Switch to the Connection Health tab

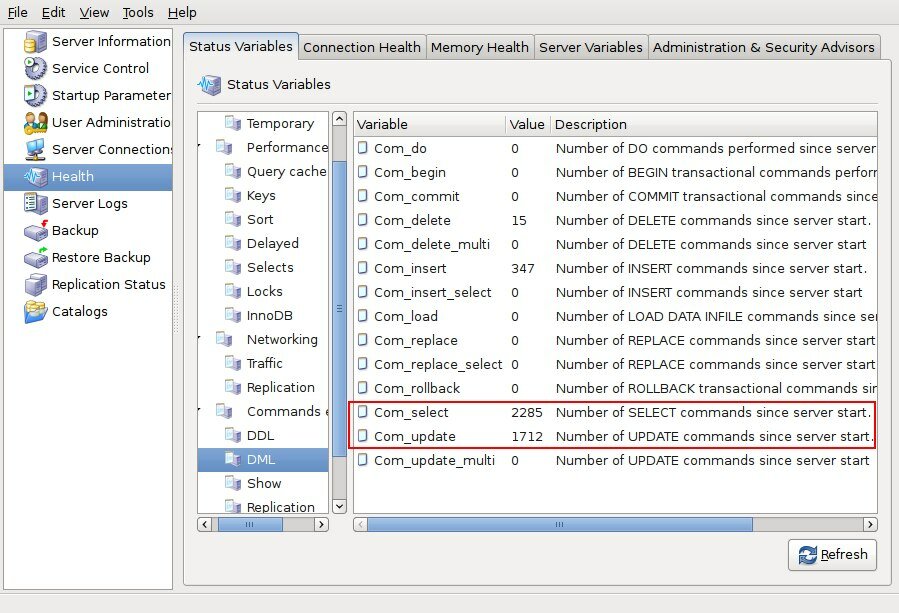pos(362,47)
